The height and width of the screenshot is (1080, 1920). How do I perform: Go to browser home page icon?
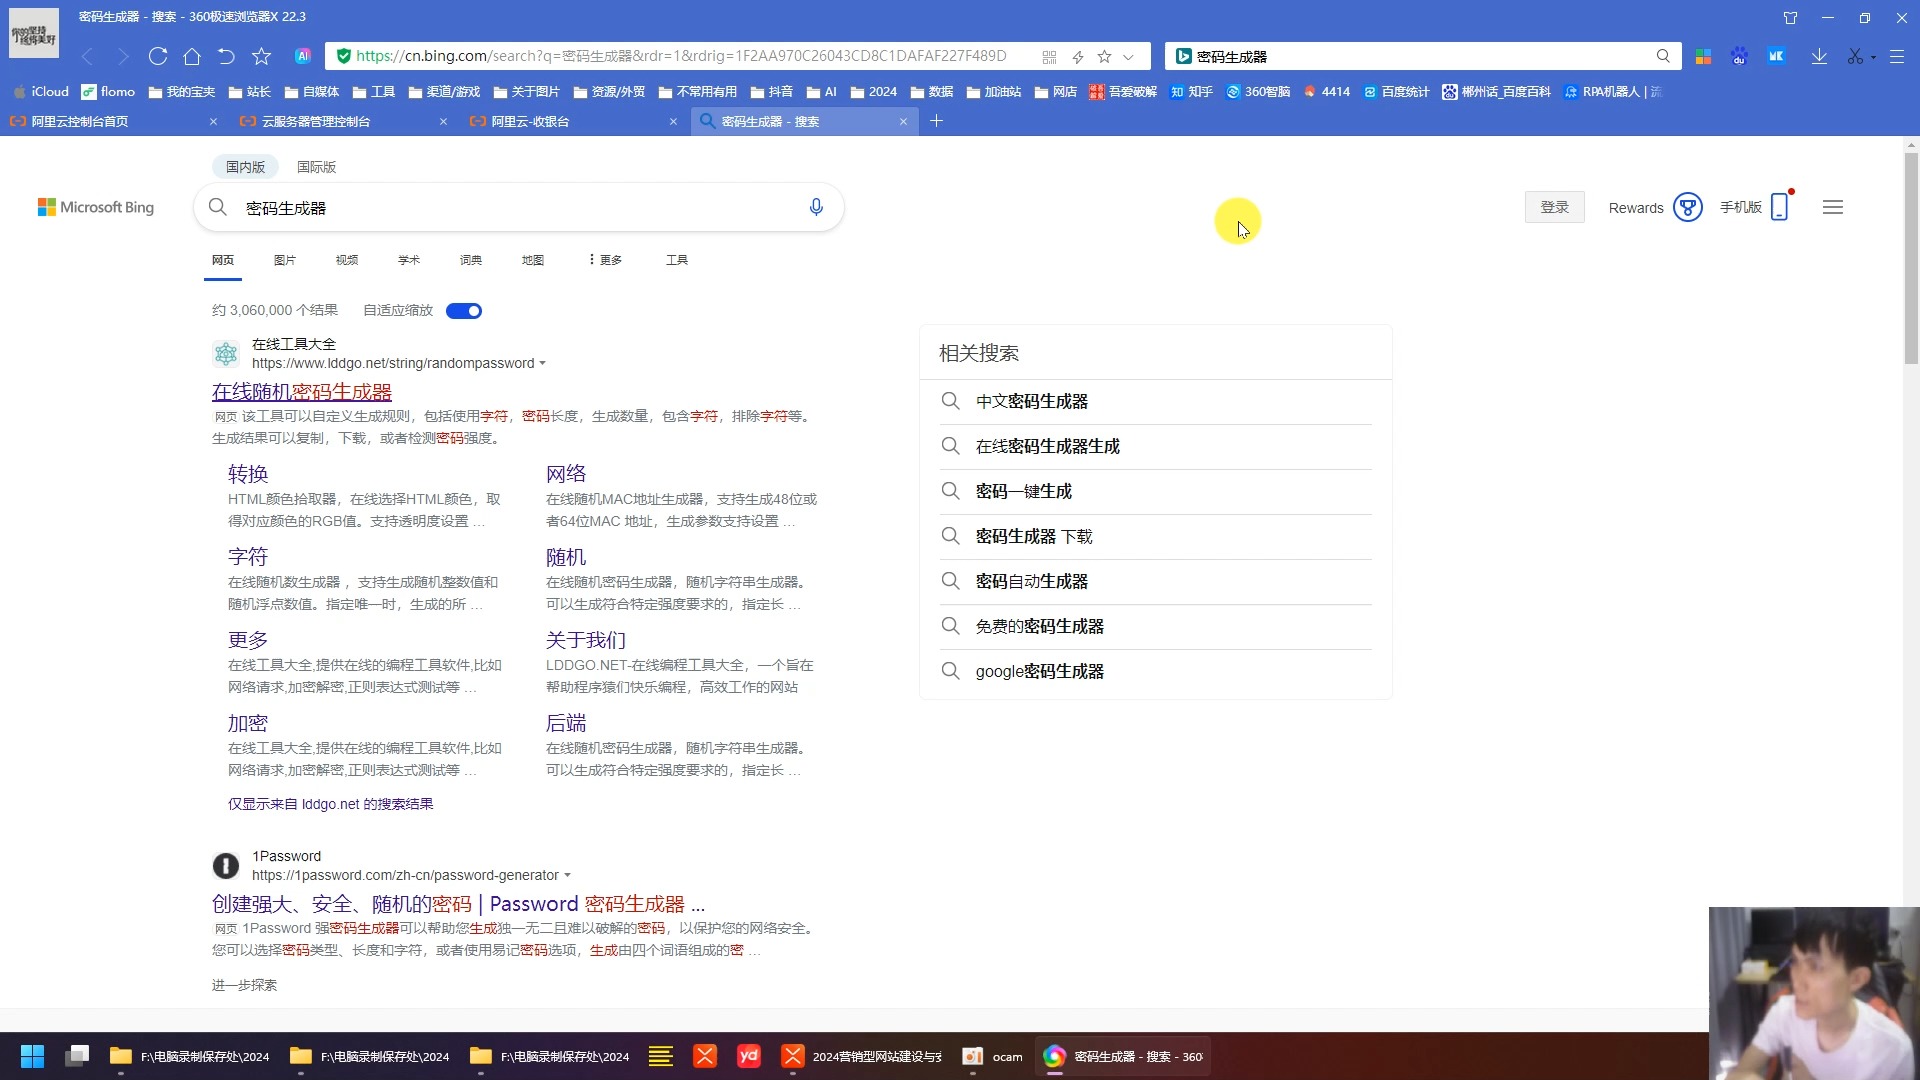192,56
